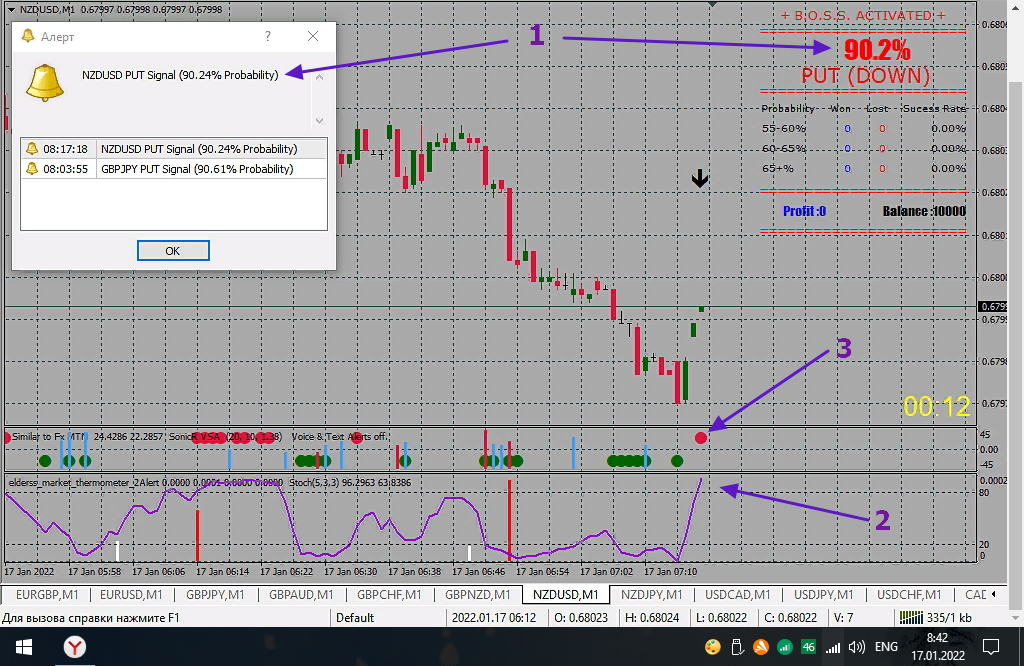Switch to the EURGBP,M1 chart tab
Screen dimensions: 1024x666
click(47, 595)
